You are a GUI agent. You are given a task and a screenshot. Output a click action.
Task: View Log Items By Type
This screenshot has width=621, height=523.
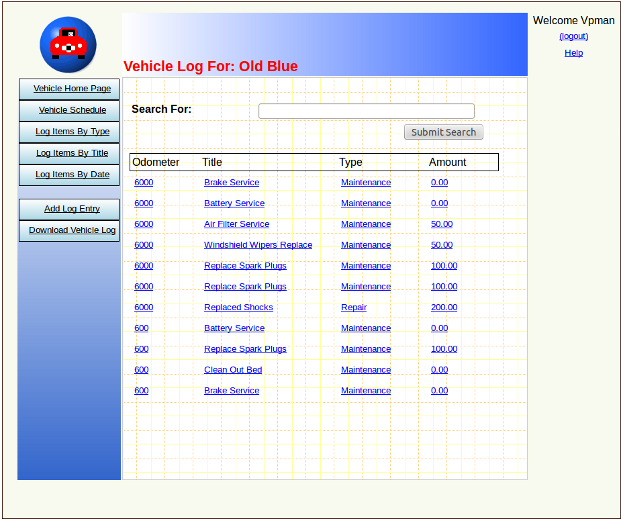click(x=69, y=132)
